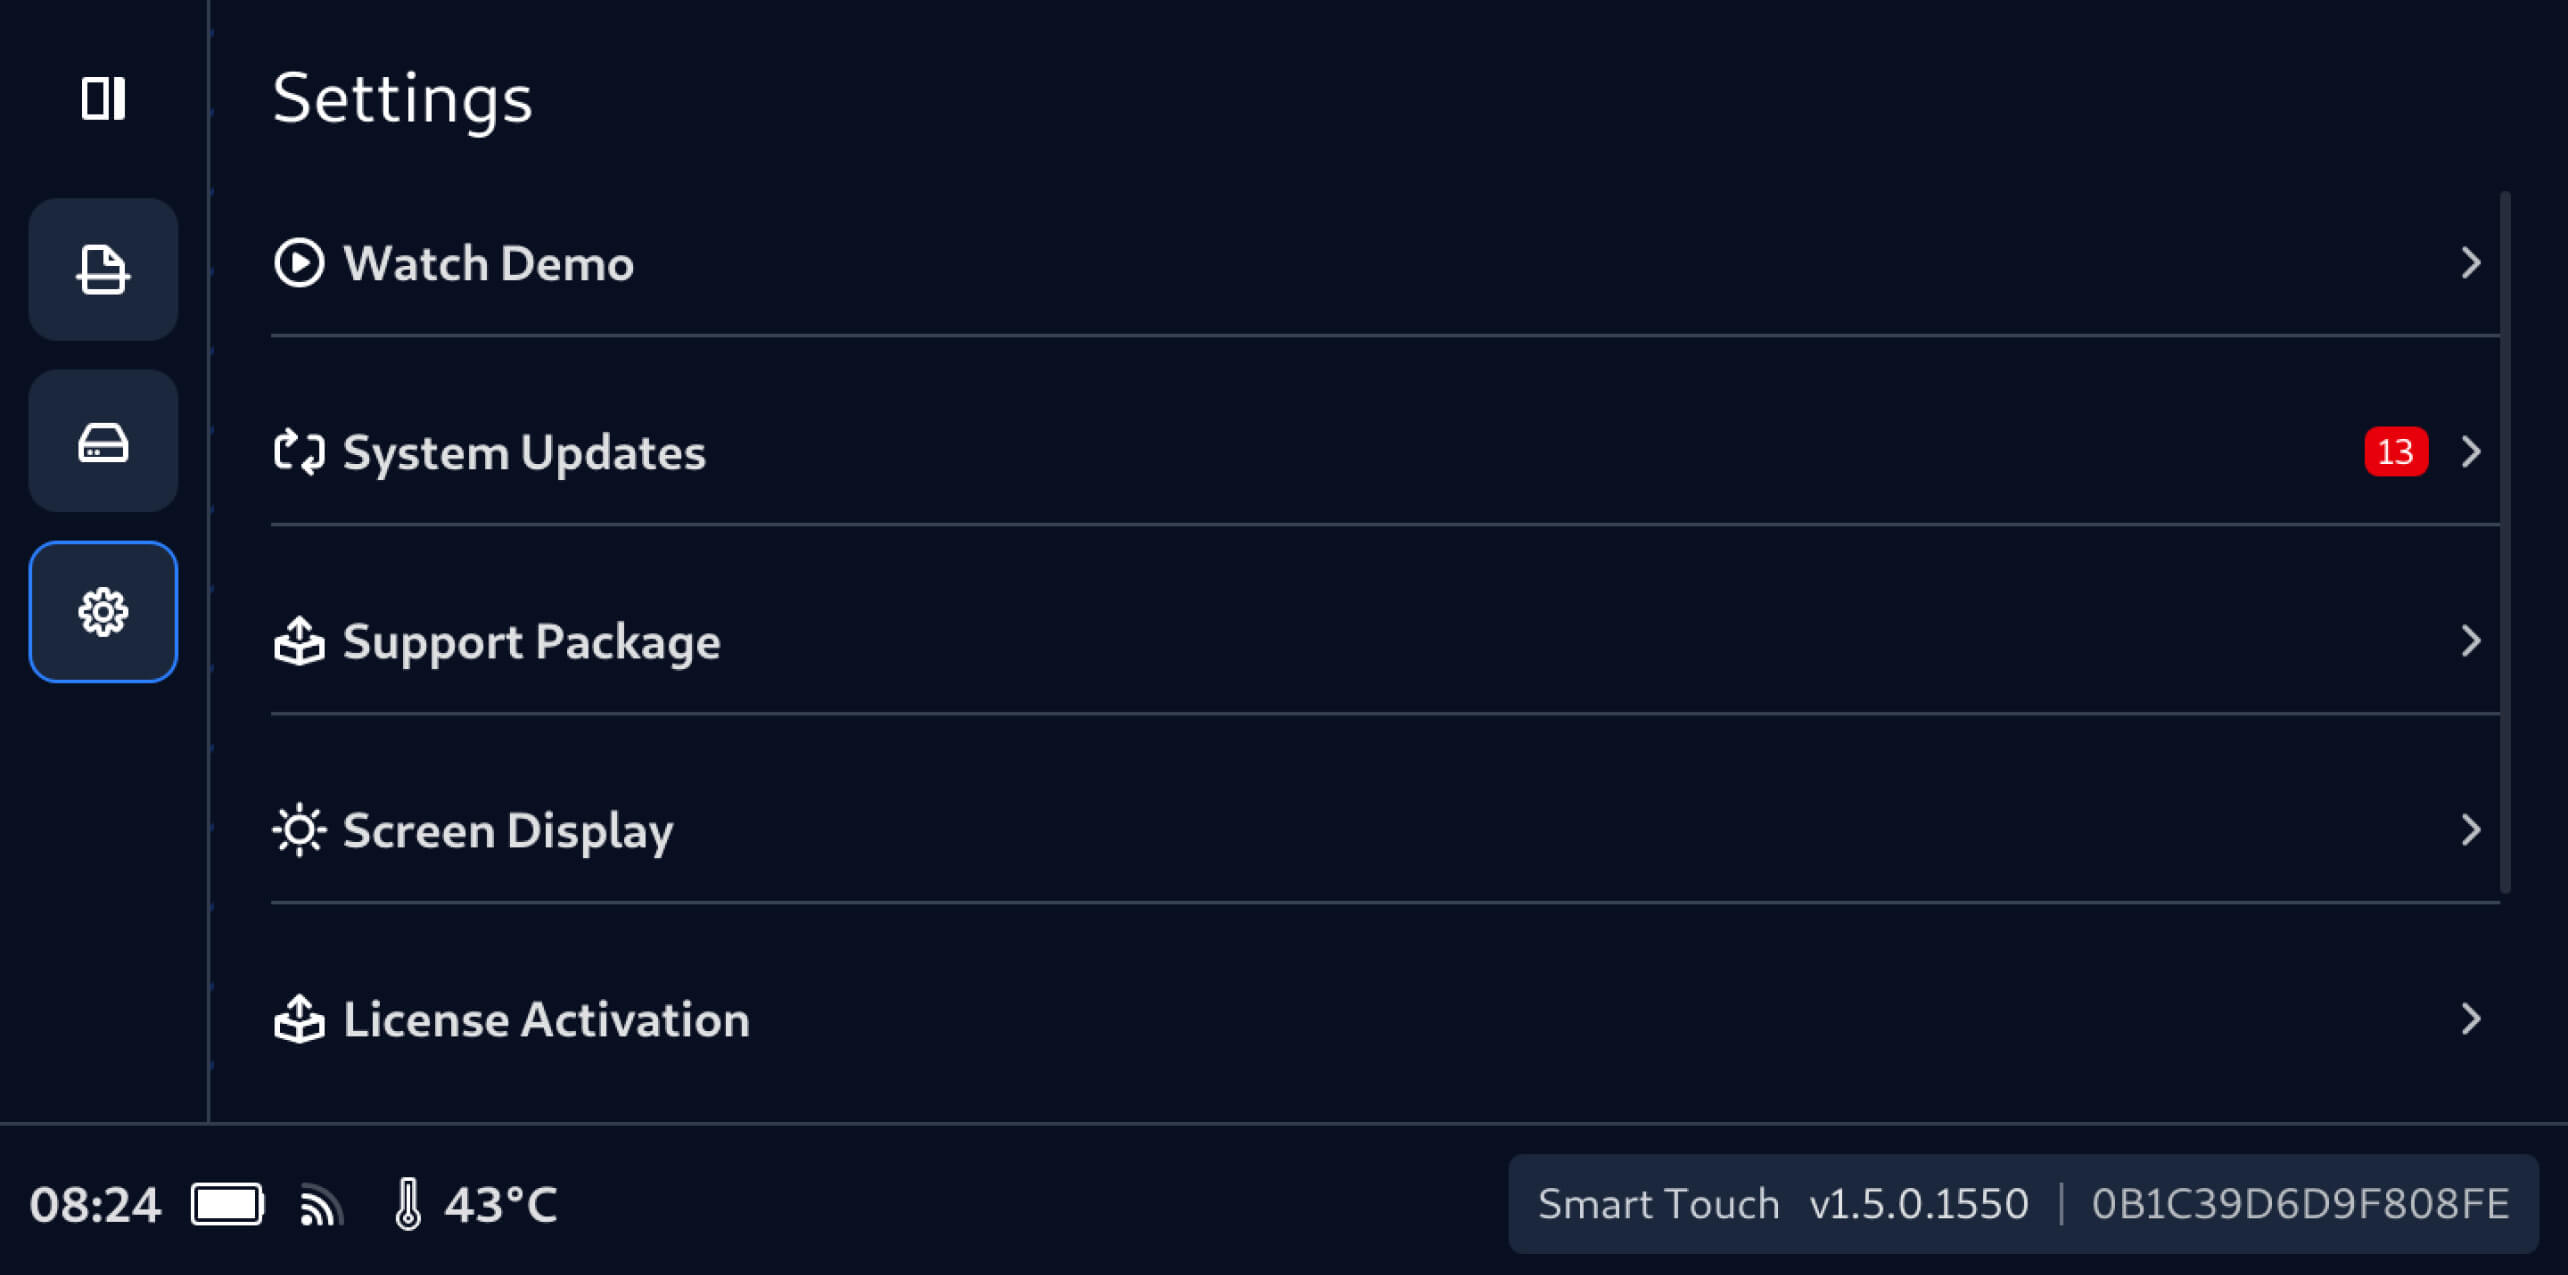The height and width of the screenshot is (1275, 2568).
Task: Expand the System Updates chevron
Action: [2471, 452]
